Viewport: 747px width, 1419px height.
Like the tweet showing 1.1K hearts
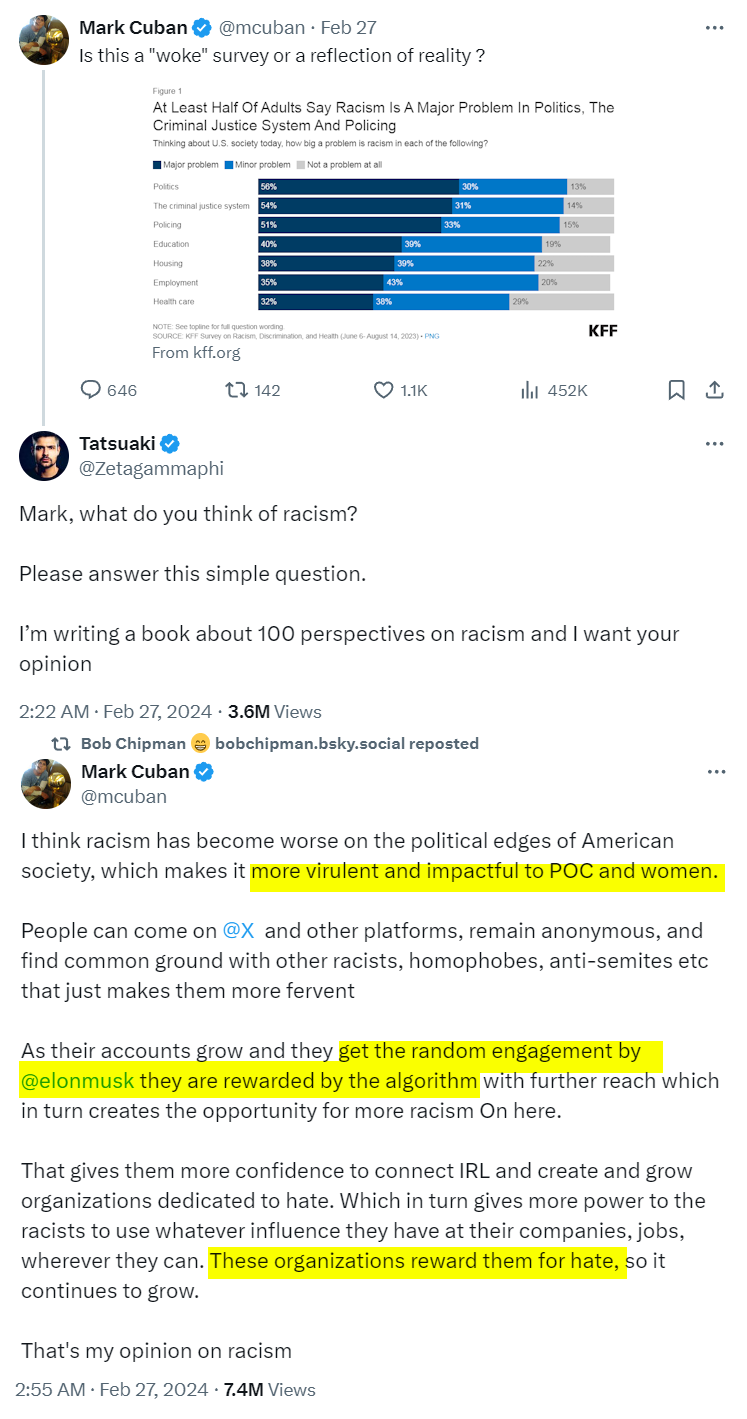click(x=384, y=390)
